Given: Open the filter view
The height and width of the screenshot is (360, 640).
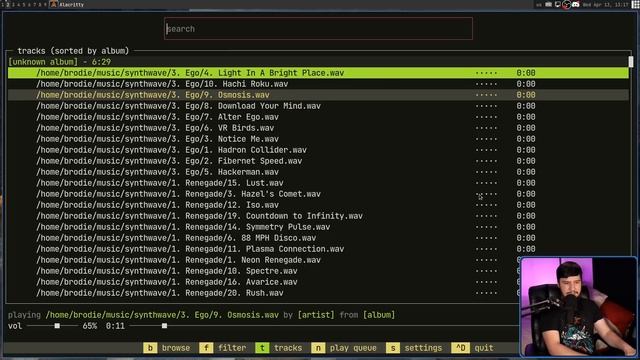Looking at the screenshot, I should click(x=223, y=348).
